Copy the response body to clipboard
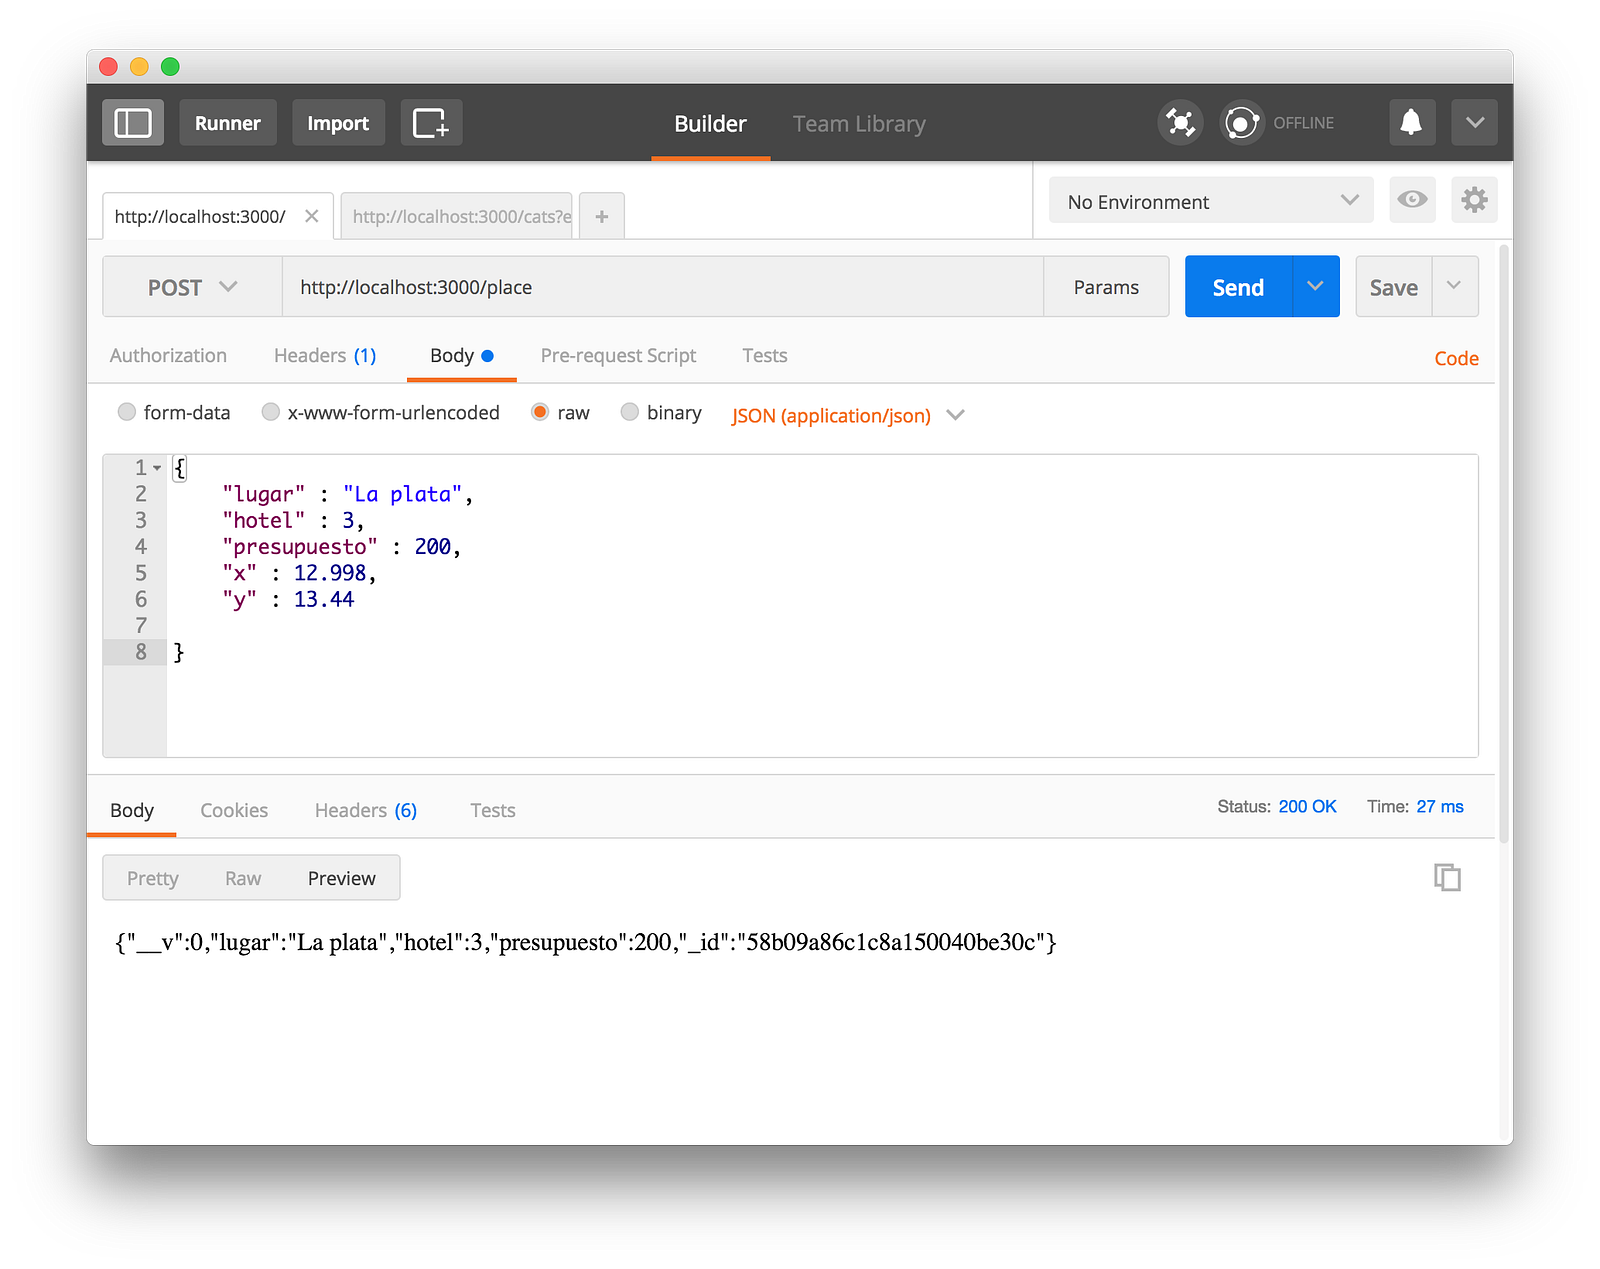1600x1269 pixels. (x=1447, y=877)
